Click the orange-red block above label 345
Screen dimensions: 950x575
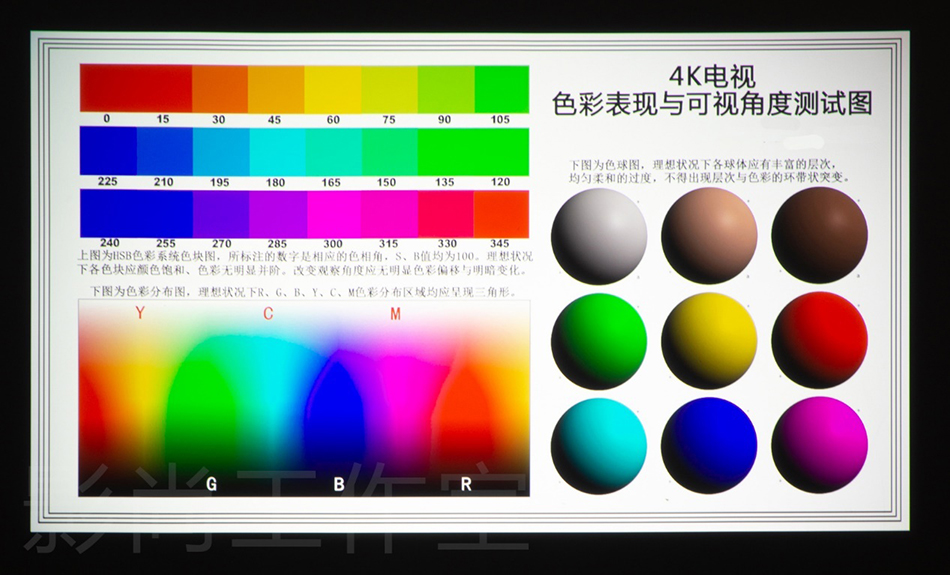(x=501, y=213)
